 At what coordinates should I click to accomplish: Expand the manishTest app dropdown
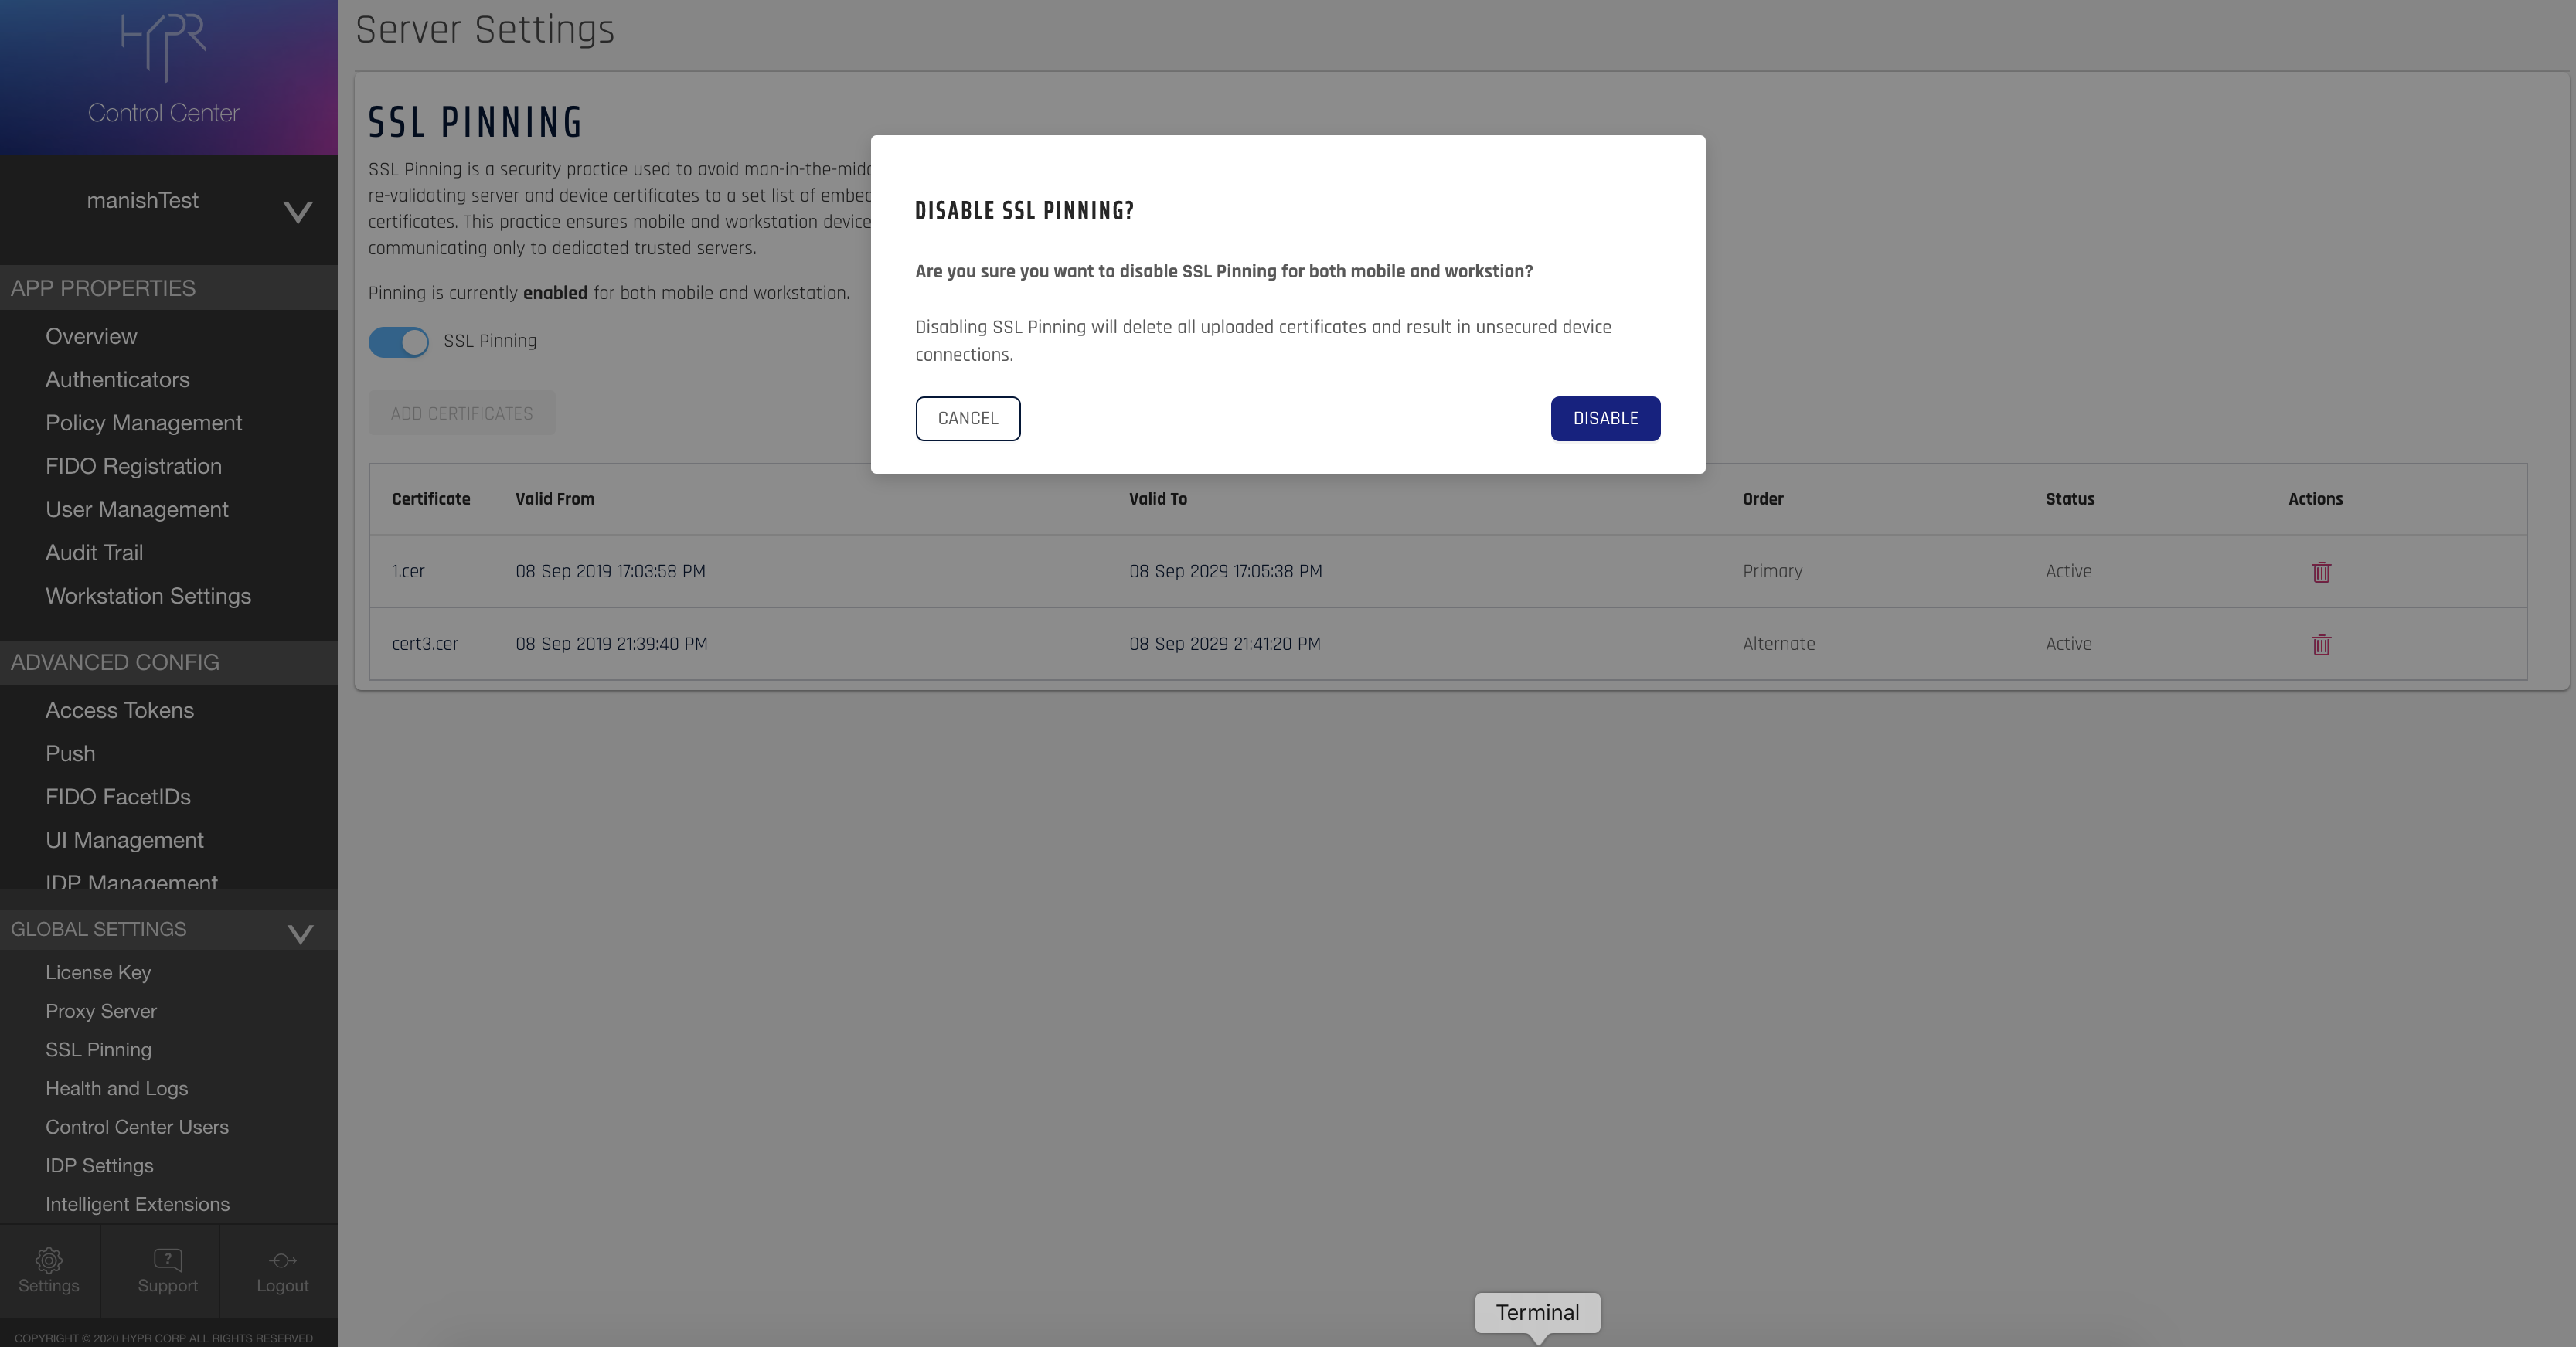tap(297, 212)
